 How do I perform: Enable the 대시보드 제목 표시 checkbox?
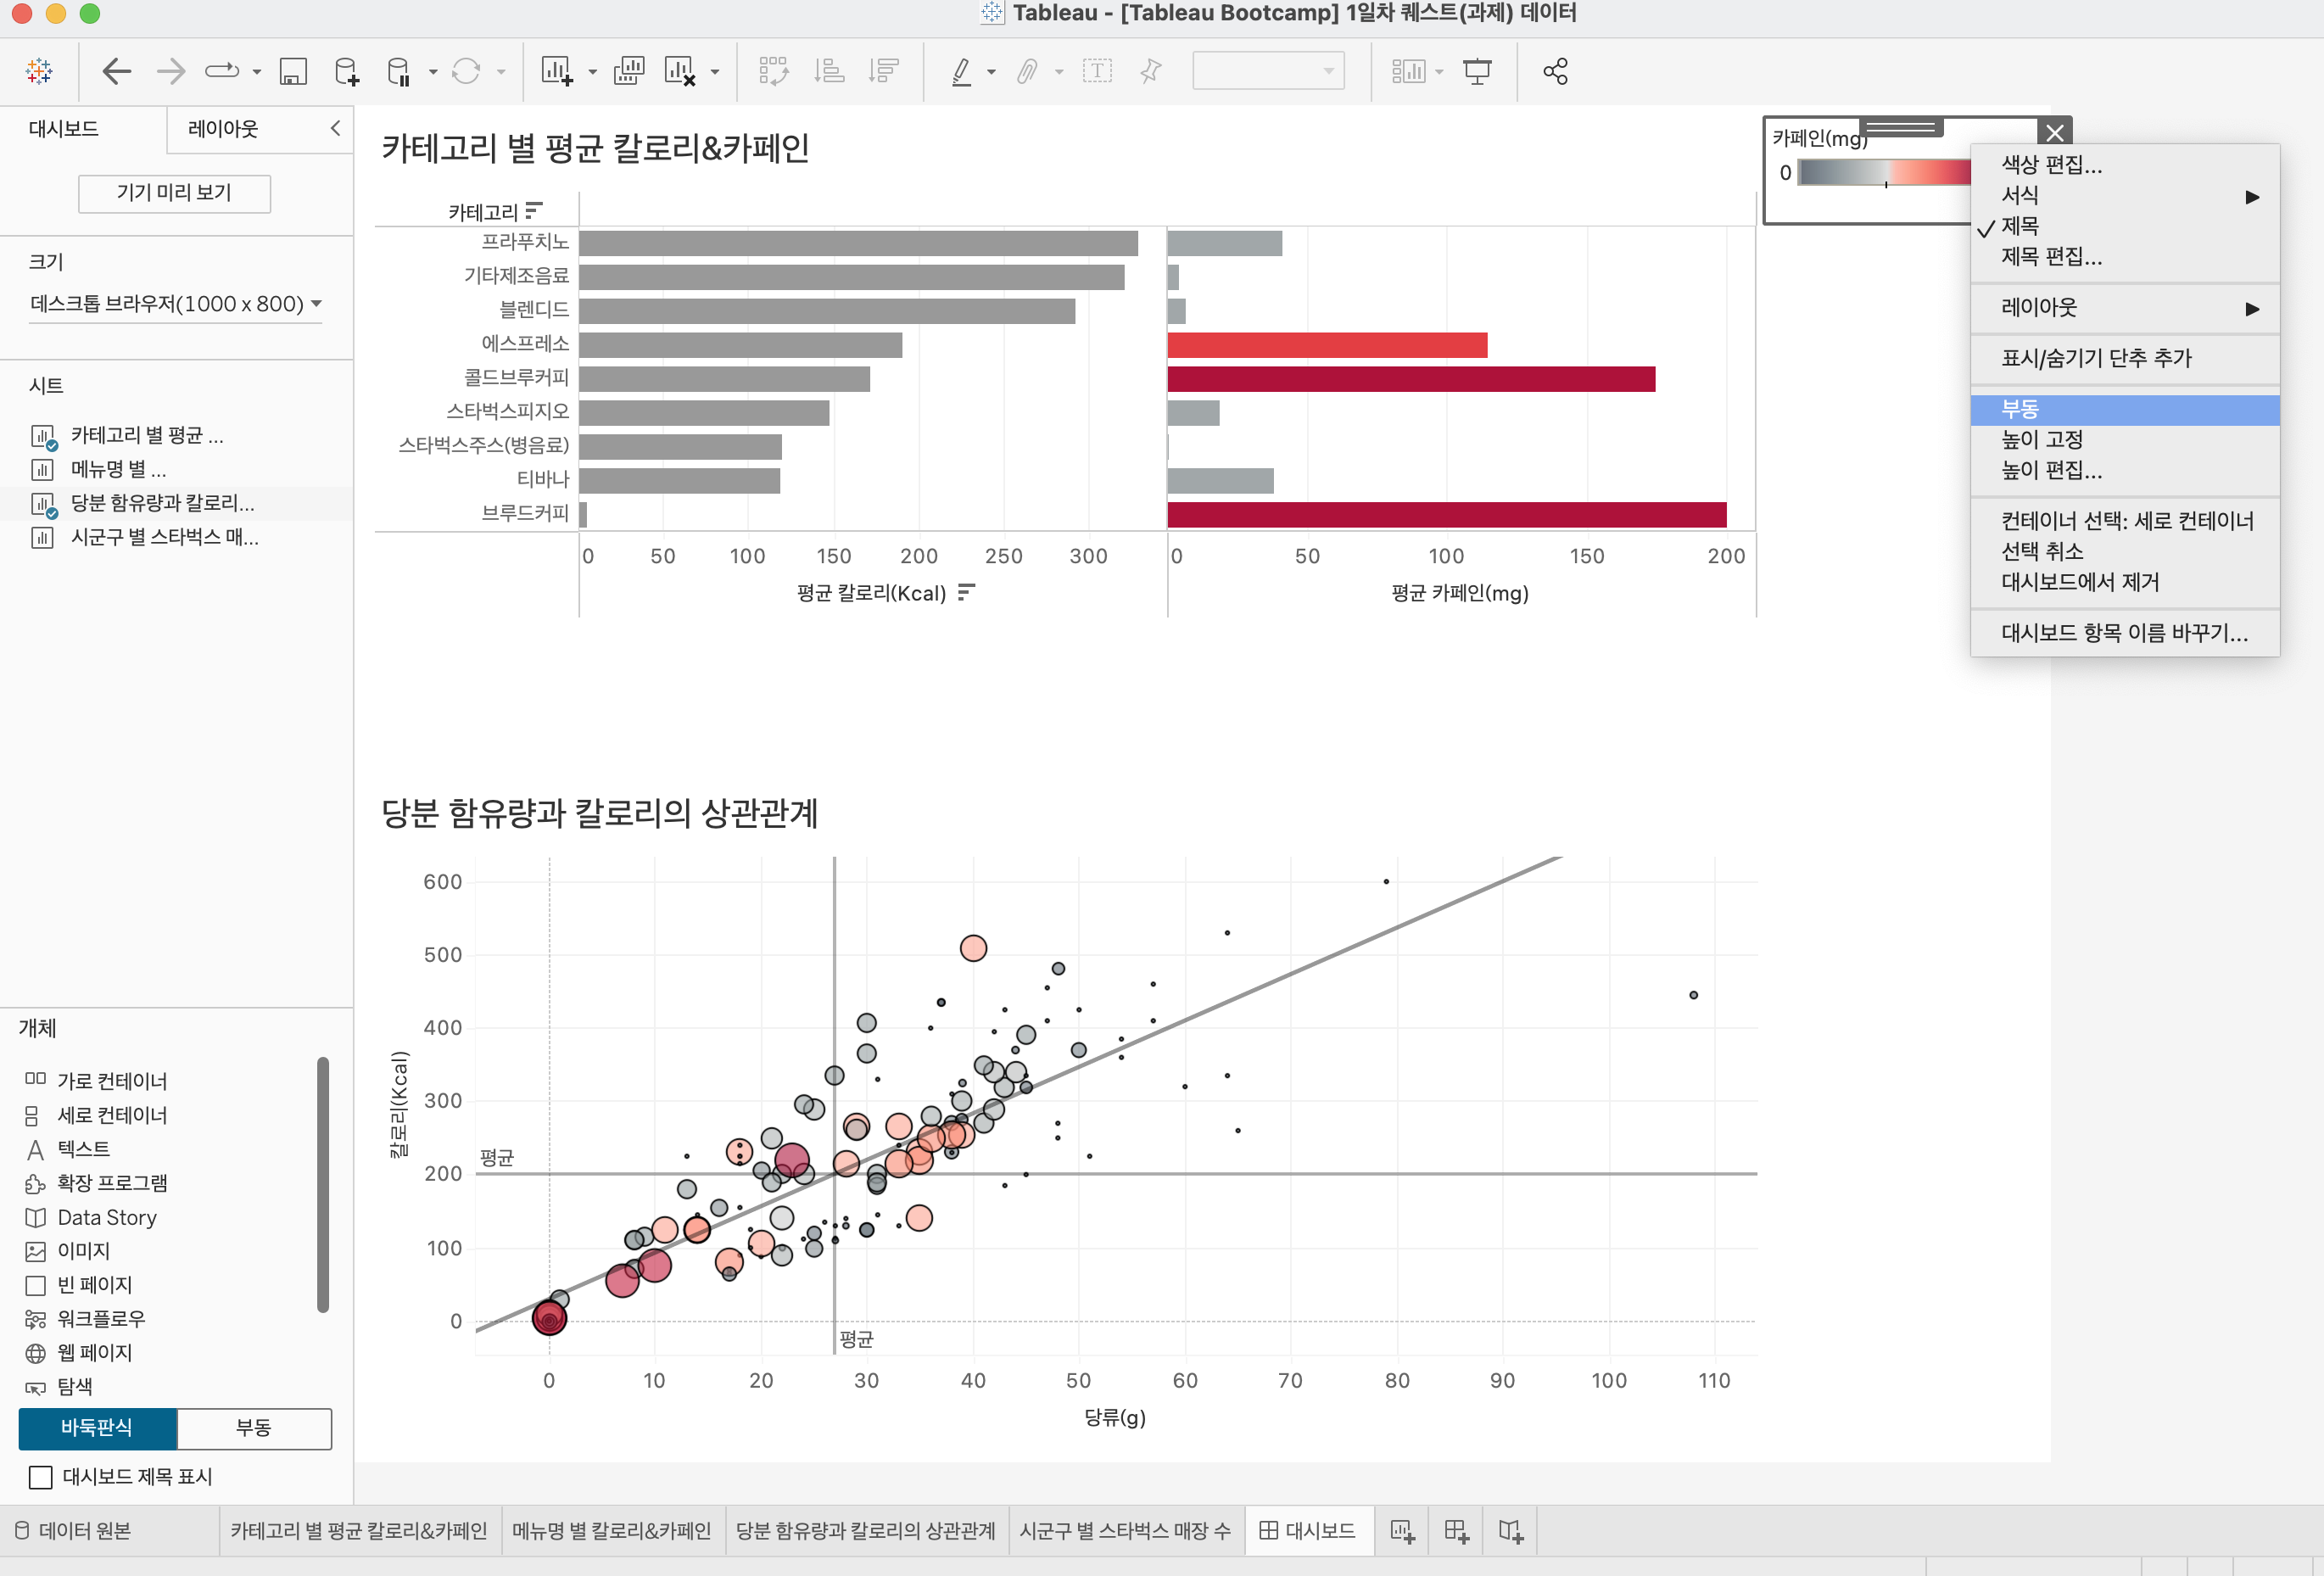(x=40, y=1477)
